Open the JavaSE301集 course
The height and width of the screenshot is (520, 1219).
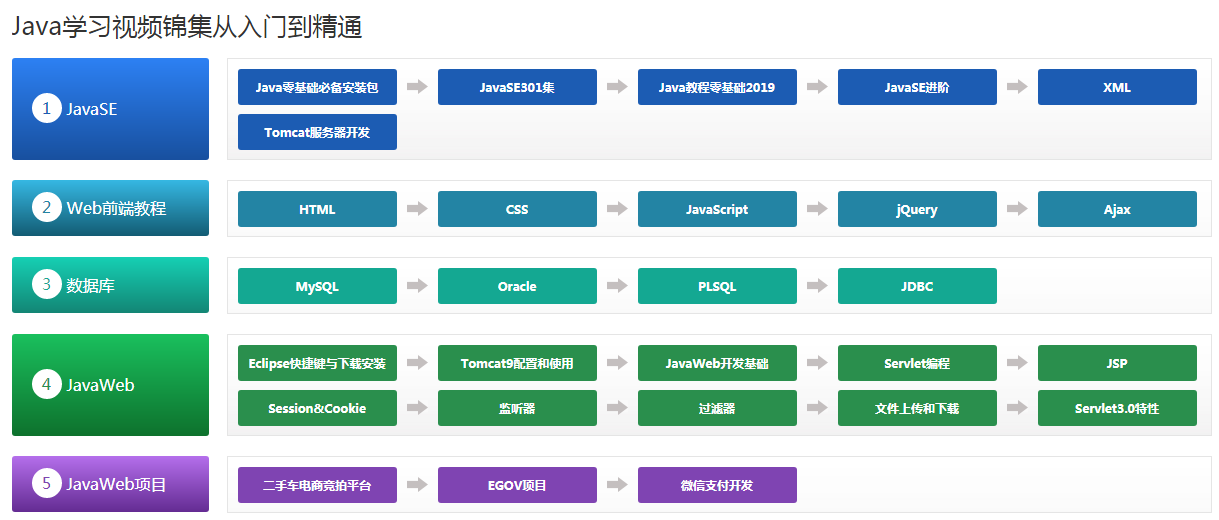tap(517, 87)
